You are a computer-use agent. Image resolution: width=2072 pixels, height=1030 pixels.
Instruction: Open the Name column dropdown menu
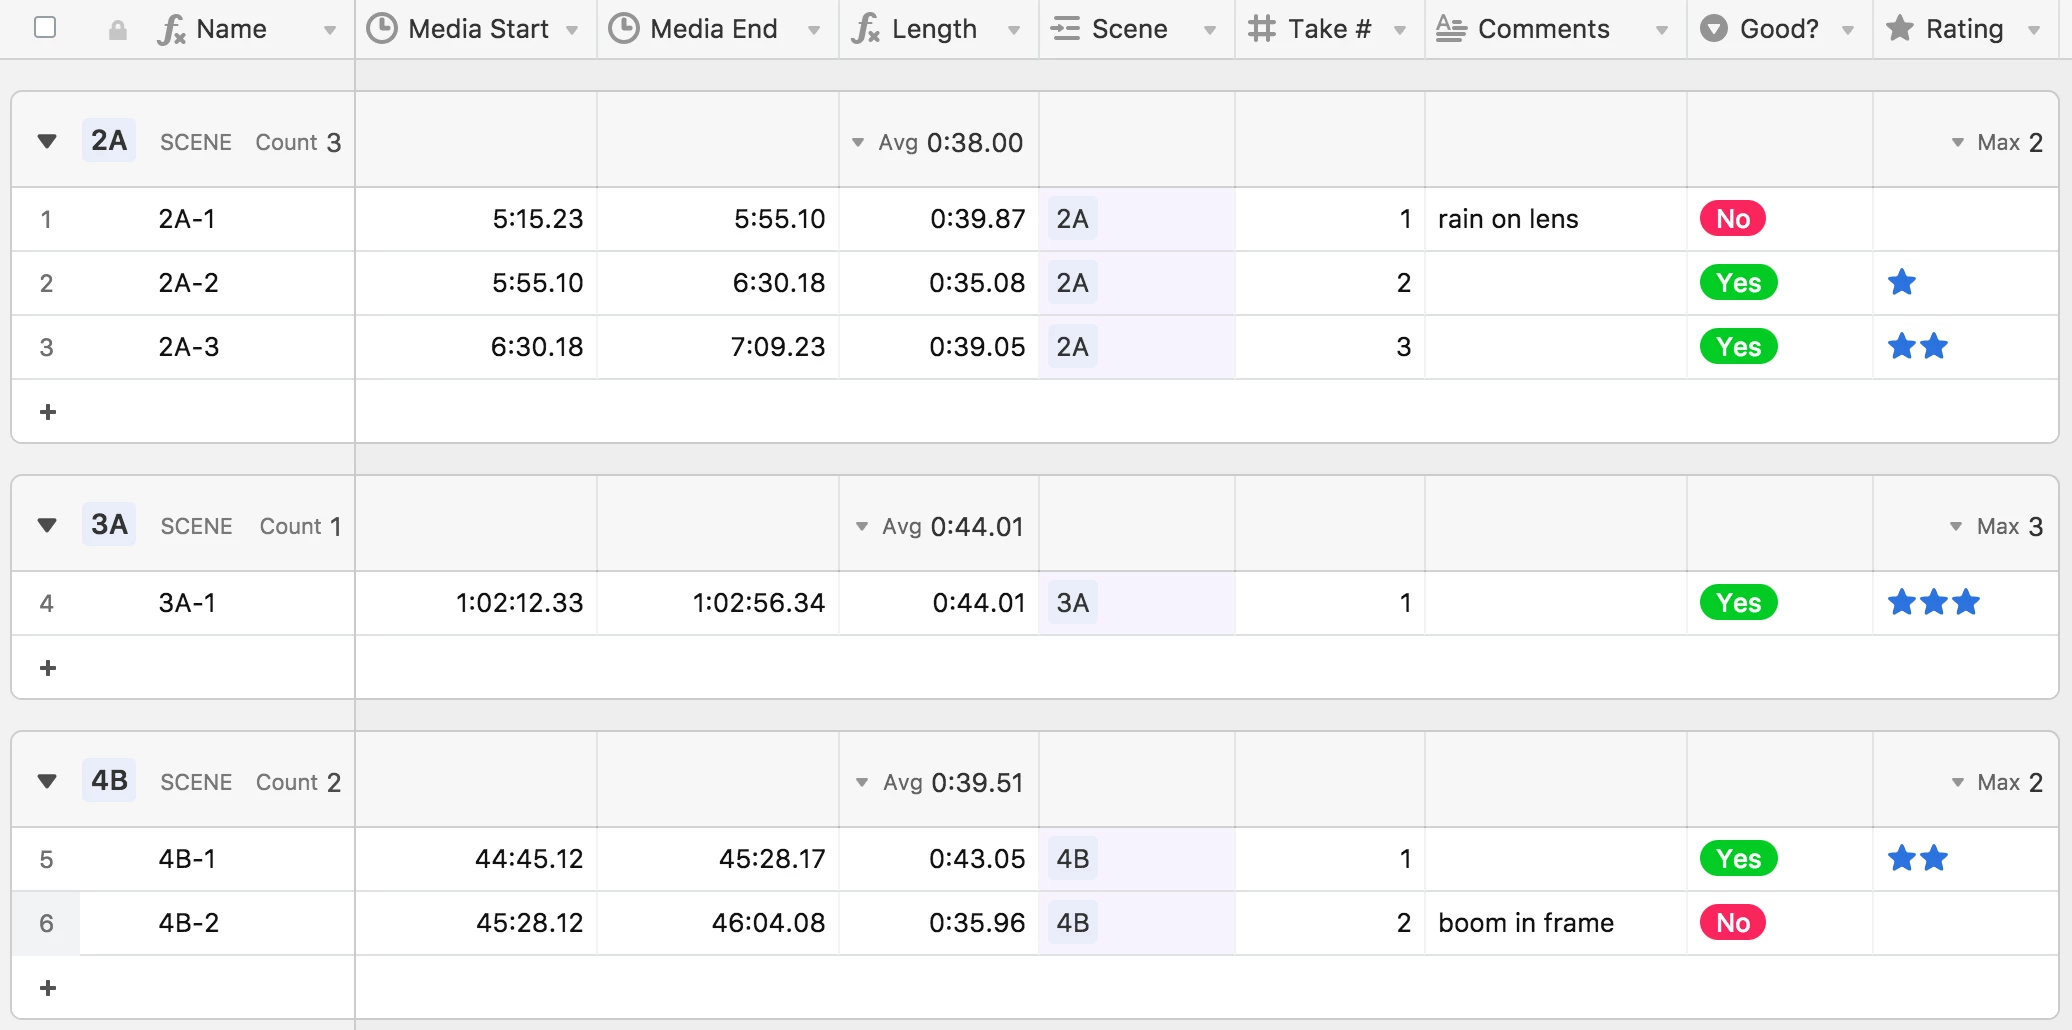(x=329, y=31)
